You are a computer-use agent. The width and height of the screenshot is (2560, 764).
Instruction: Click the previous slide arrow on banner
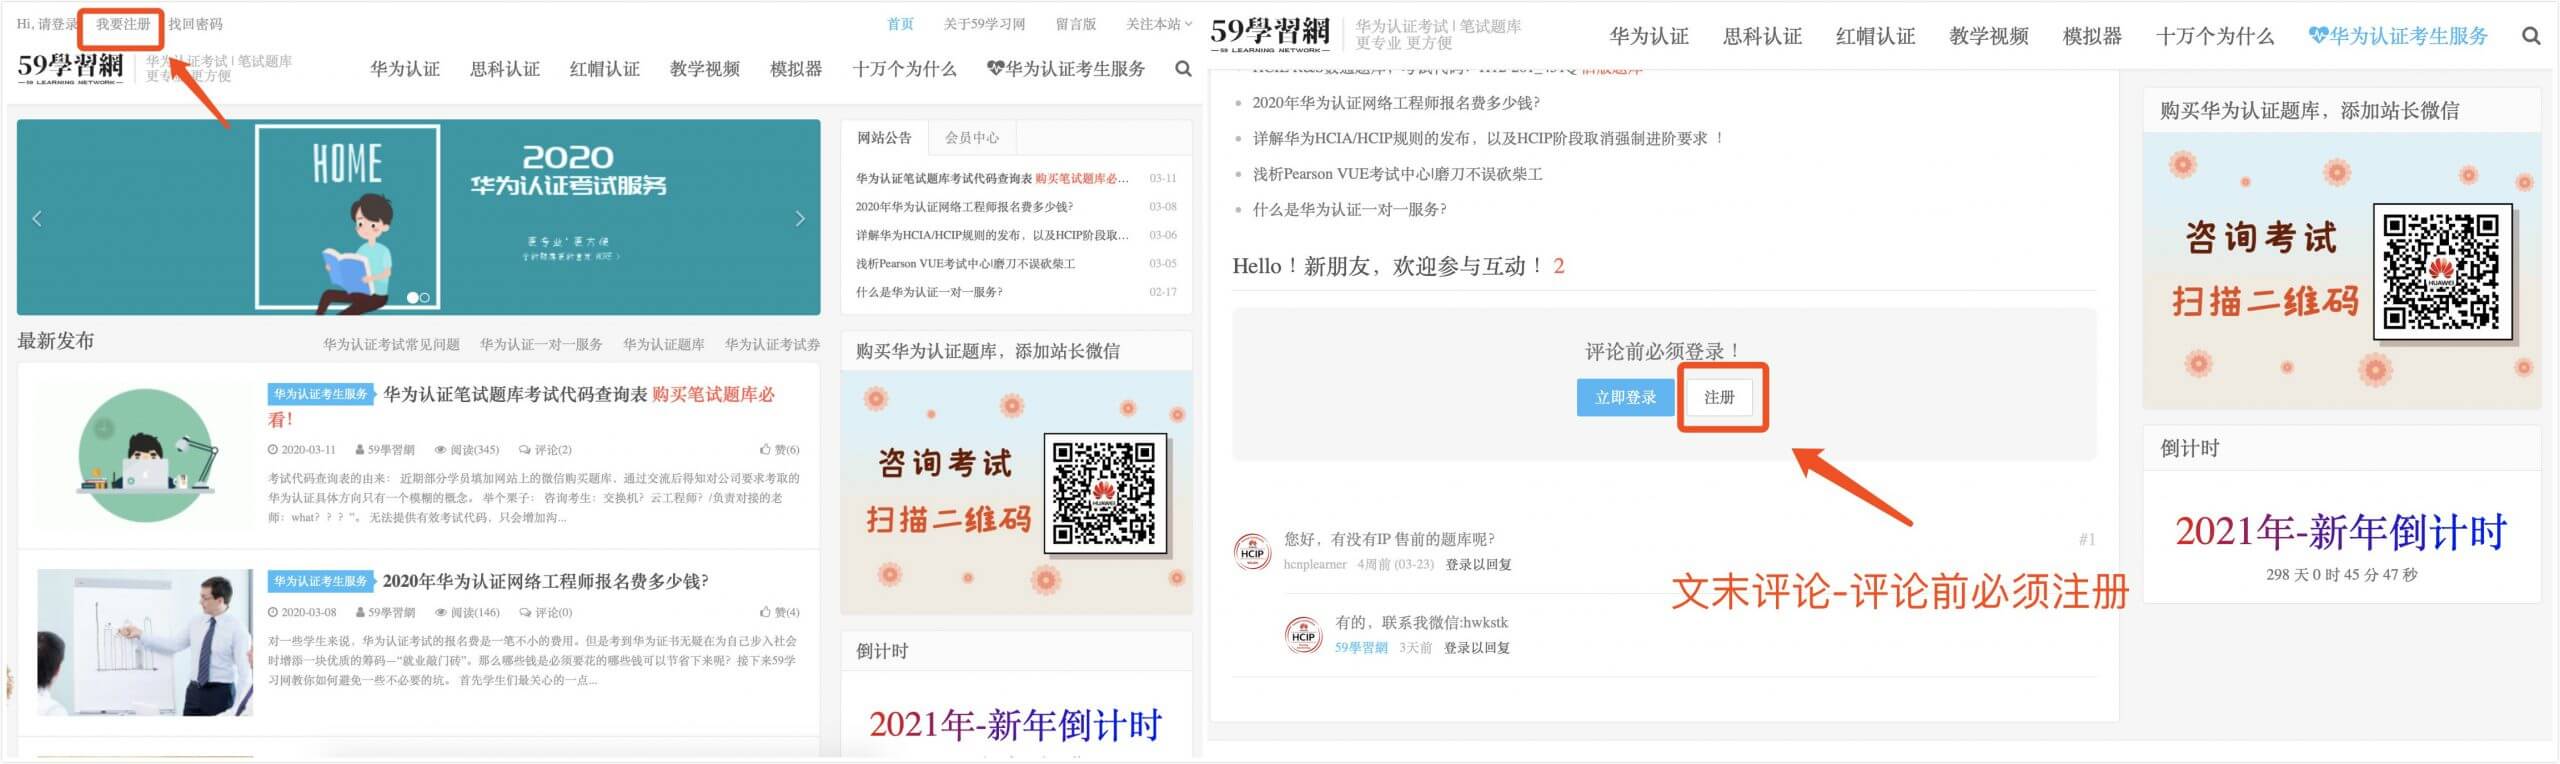[x=37, y=218]
